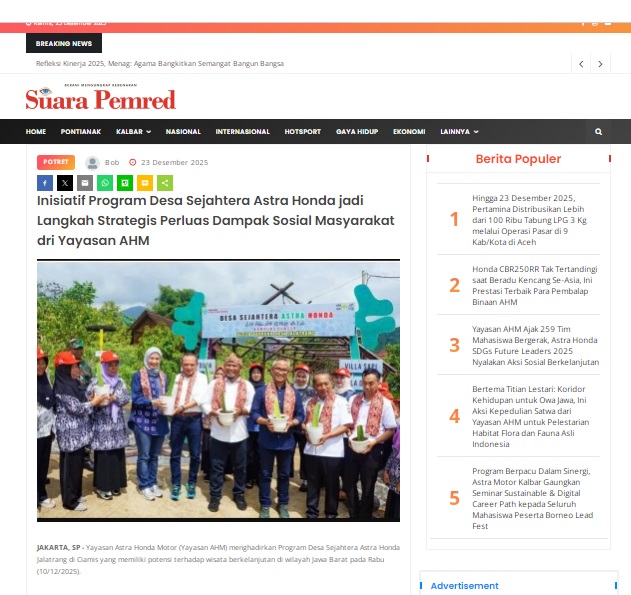
Task: Share article via the email icon
Action: click(85, 183)
